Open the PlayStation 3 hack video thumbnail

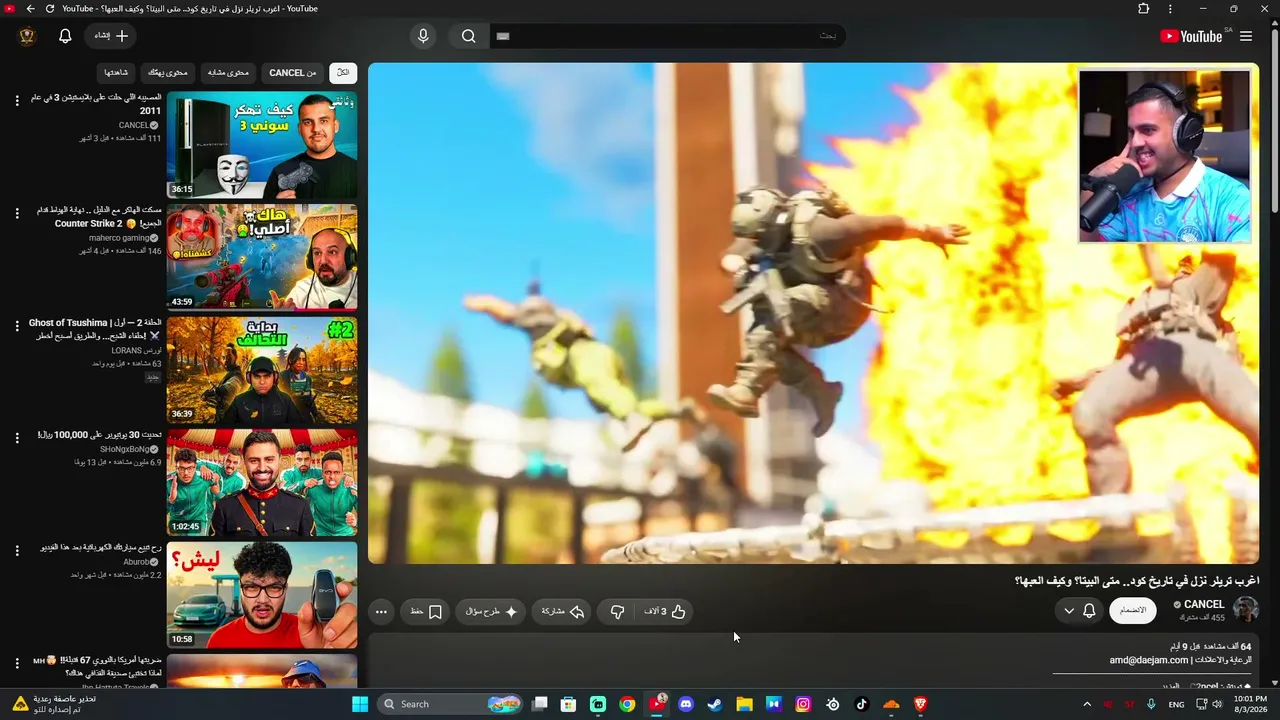click(262, 145)
